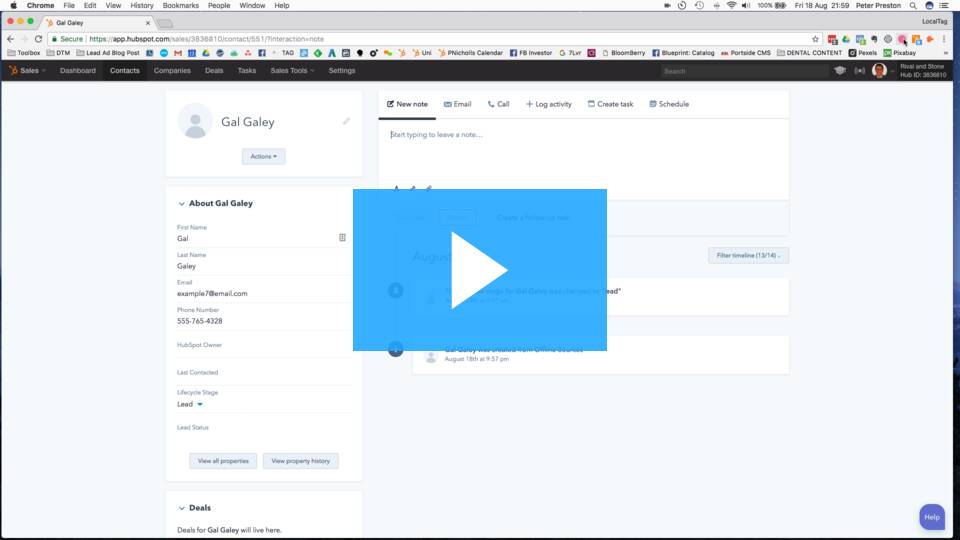
Task: Open the Schedule tab
Action: pyautogui.click(x=669, y=104)
